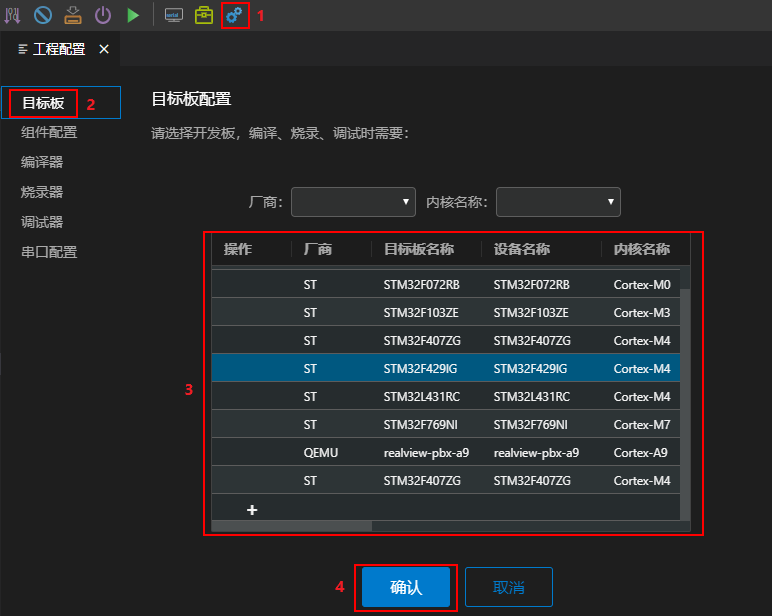Viewport: 772px width, 616px height.
Task: Click the 目标板名称 column header
Action: (x=419, y=249)
